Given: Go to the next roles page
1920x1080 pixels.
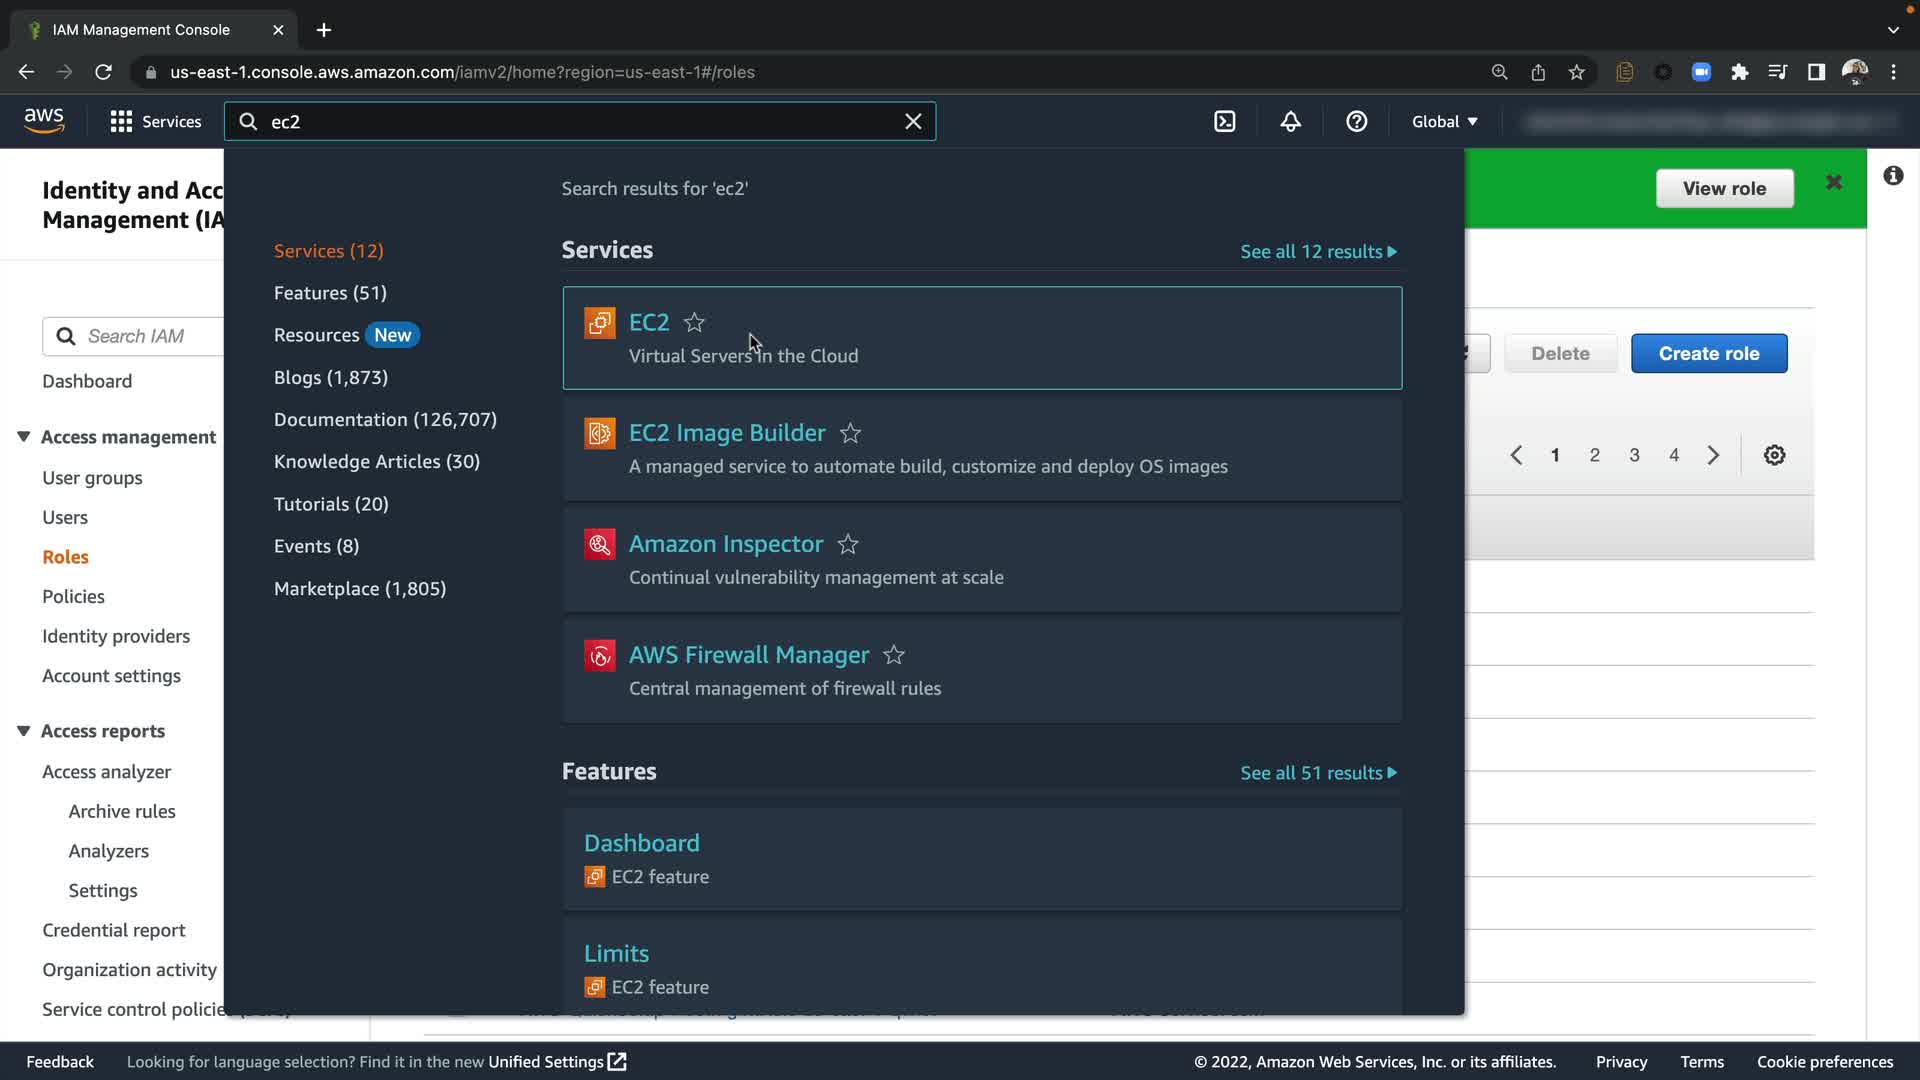Looking at the screenshot, I should click(1713, 455).
